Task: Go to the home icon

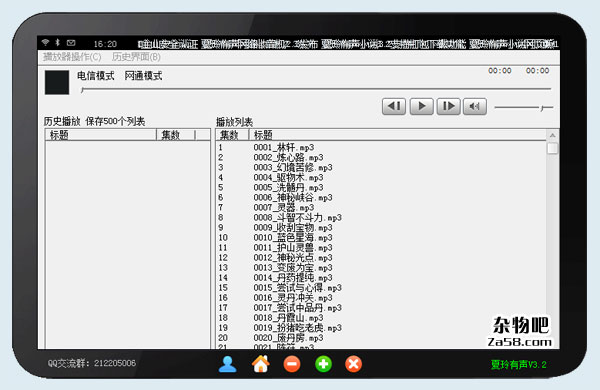Action: click(261, 364)
